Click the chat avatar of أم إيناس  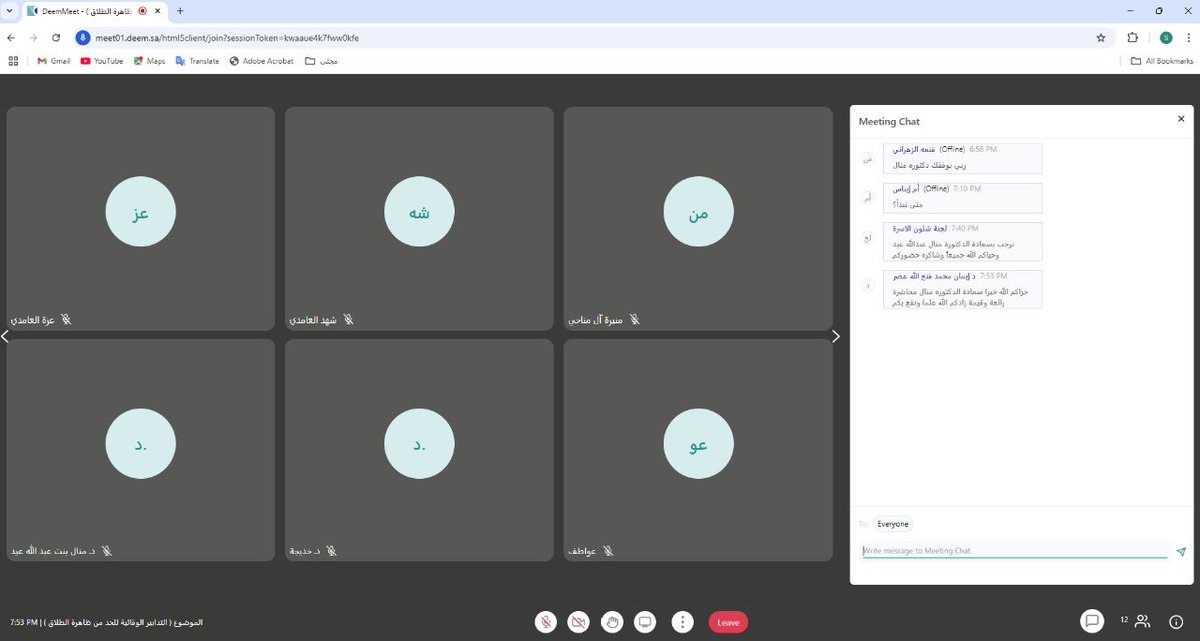tap(868, 198)
